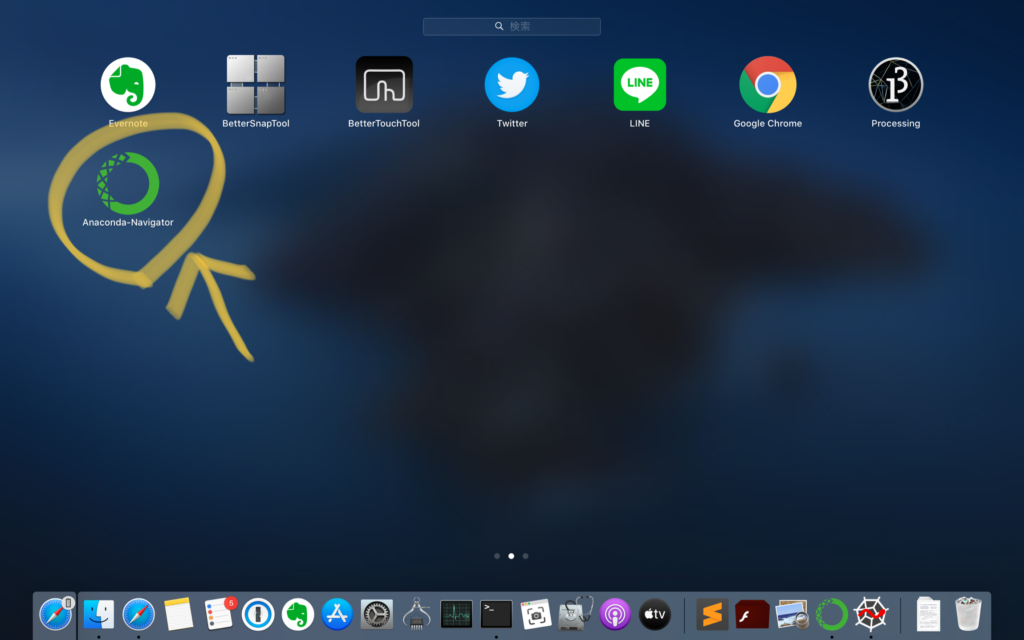Go to the third Launchpad page dot
This screenshot has height=640, width=1024.
coord(526,555)
